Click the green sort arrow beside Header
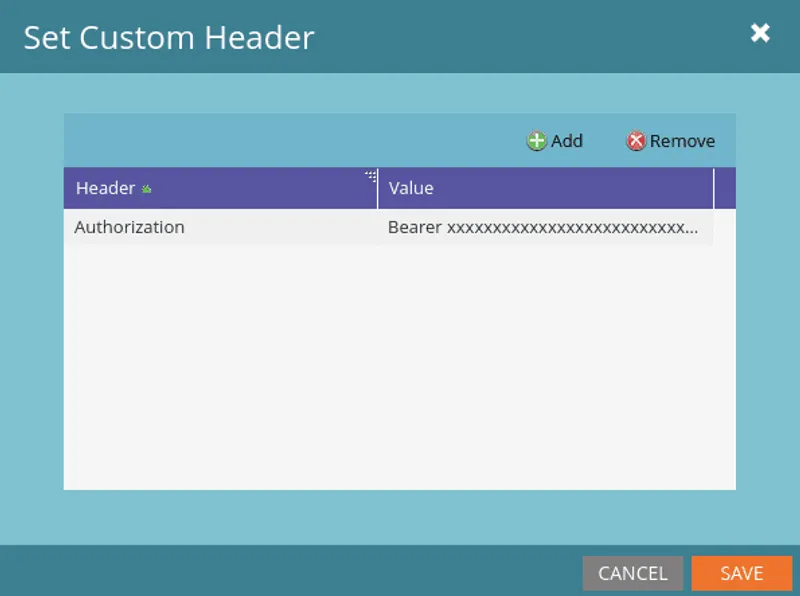This screenshot has height=596, width=800. pos(146,188)
